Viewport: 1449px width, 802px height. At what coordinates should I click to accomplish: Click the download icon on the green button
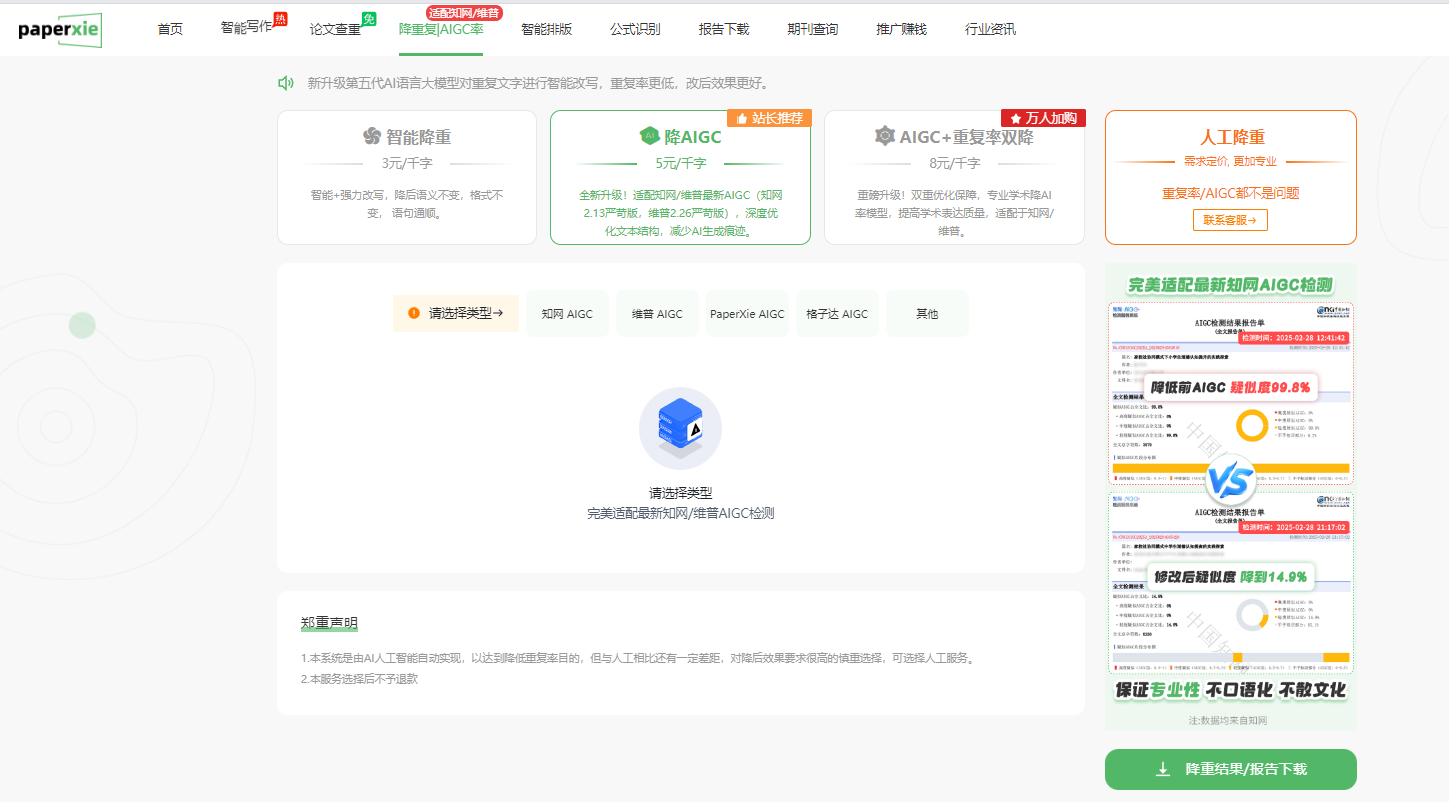[x=1163, y=769]
